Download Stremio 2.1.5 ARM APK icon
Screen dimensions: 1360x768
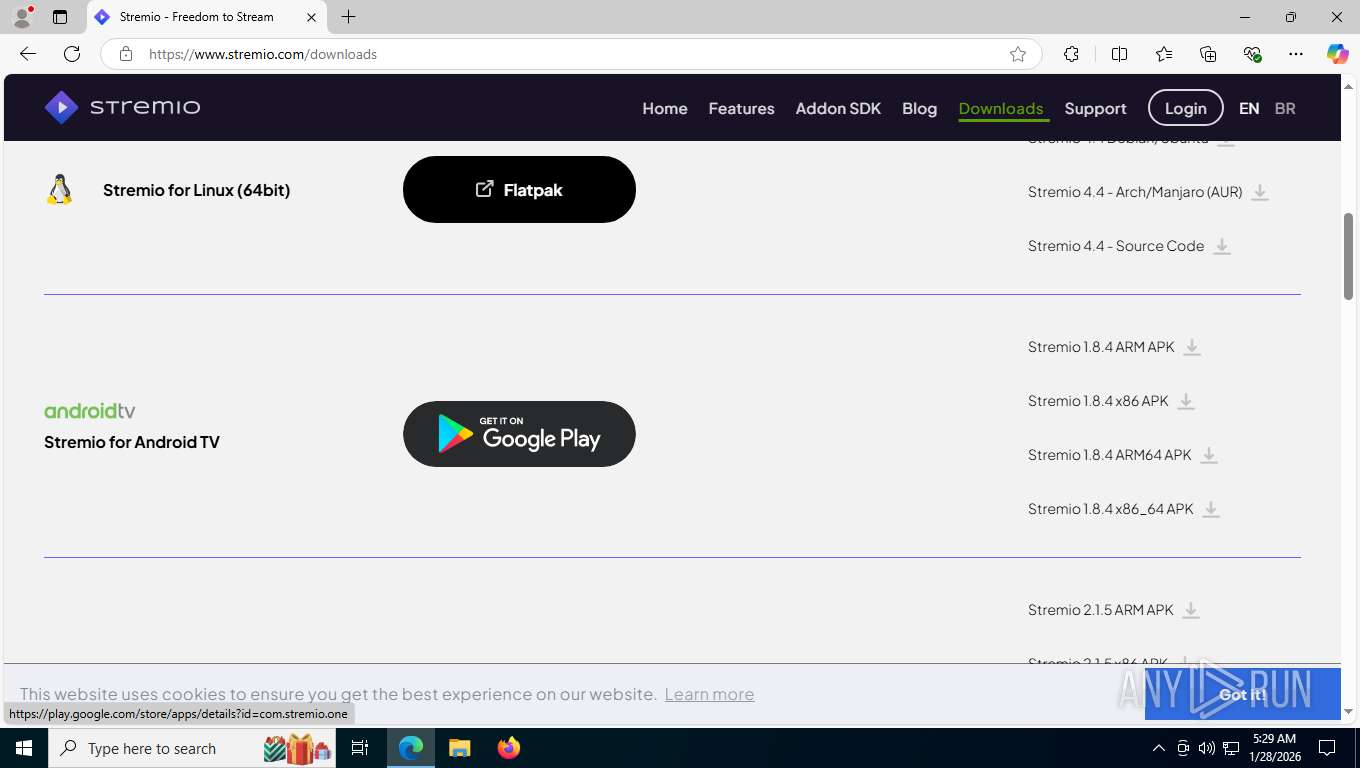point(1191,610)
